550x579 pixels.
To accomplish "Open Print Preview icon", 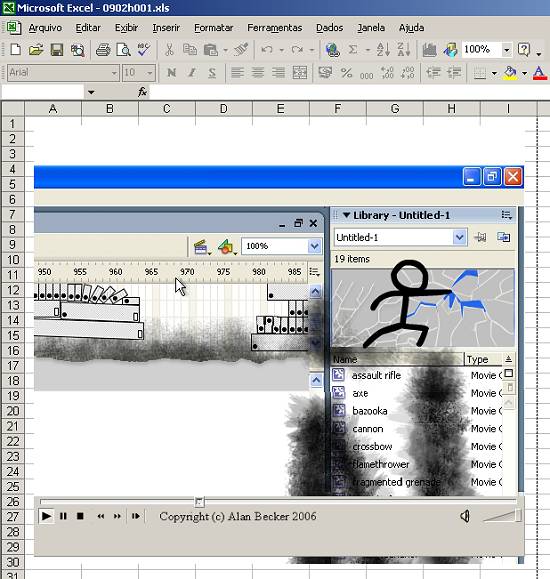I will coord(123,49).
